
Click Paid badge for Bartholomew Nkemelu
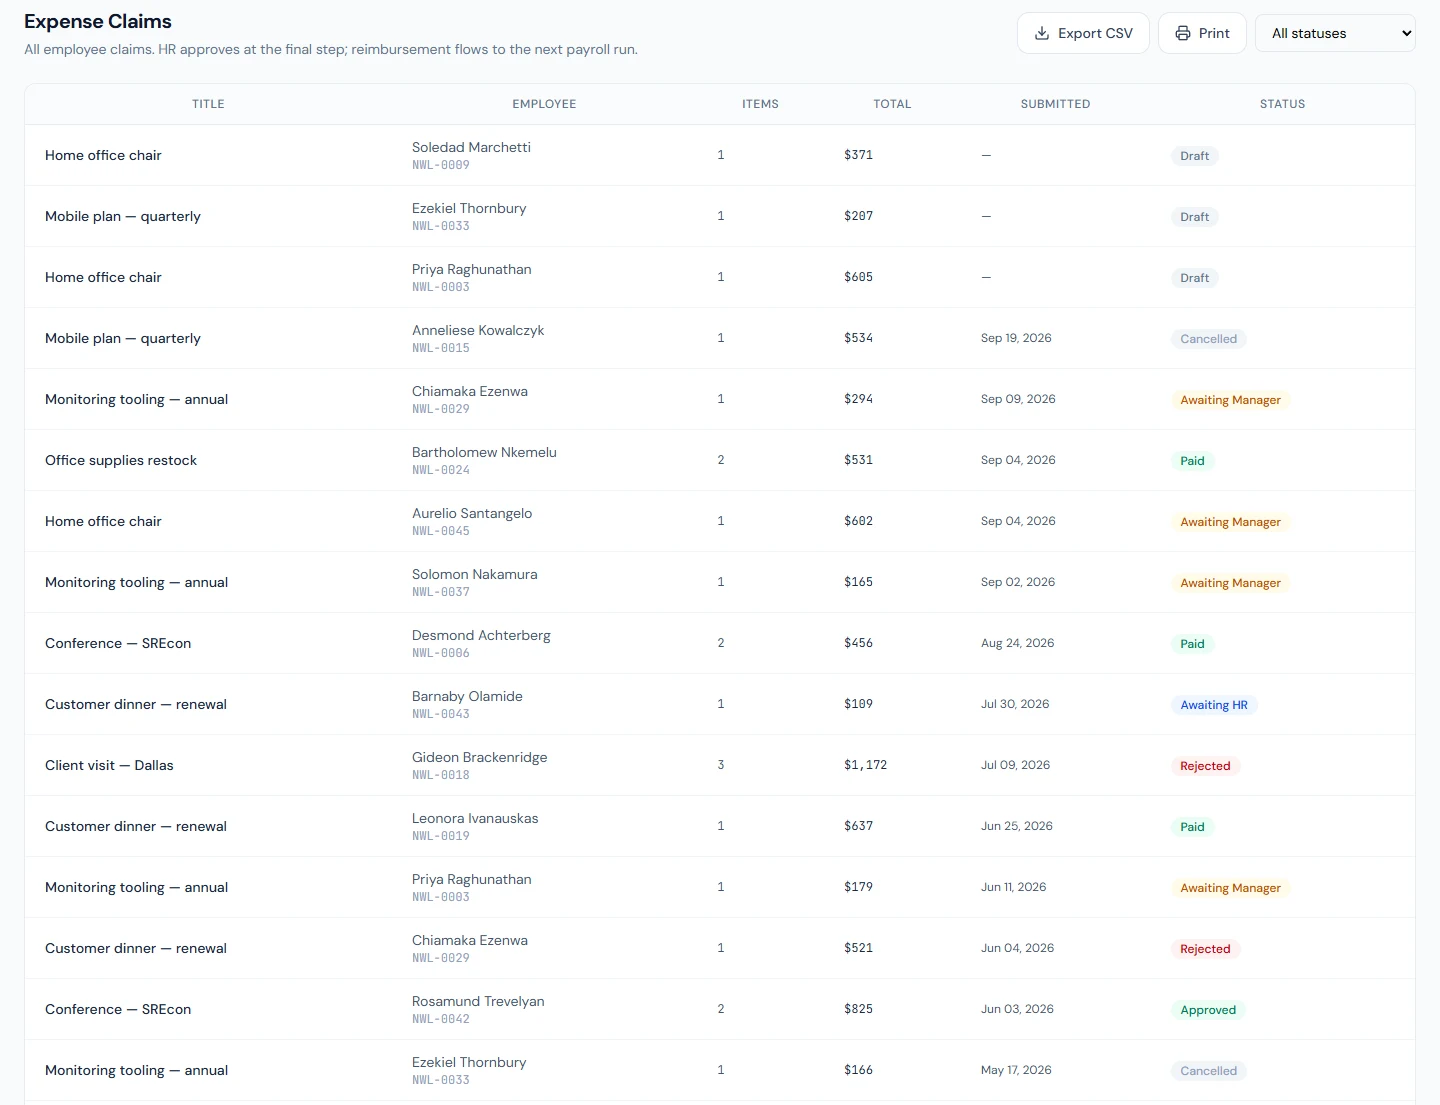click(x=1192, y=461)
